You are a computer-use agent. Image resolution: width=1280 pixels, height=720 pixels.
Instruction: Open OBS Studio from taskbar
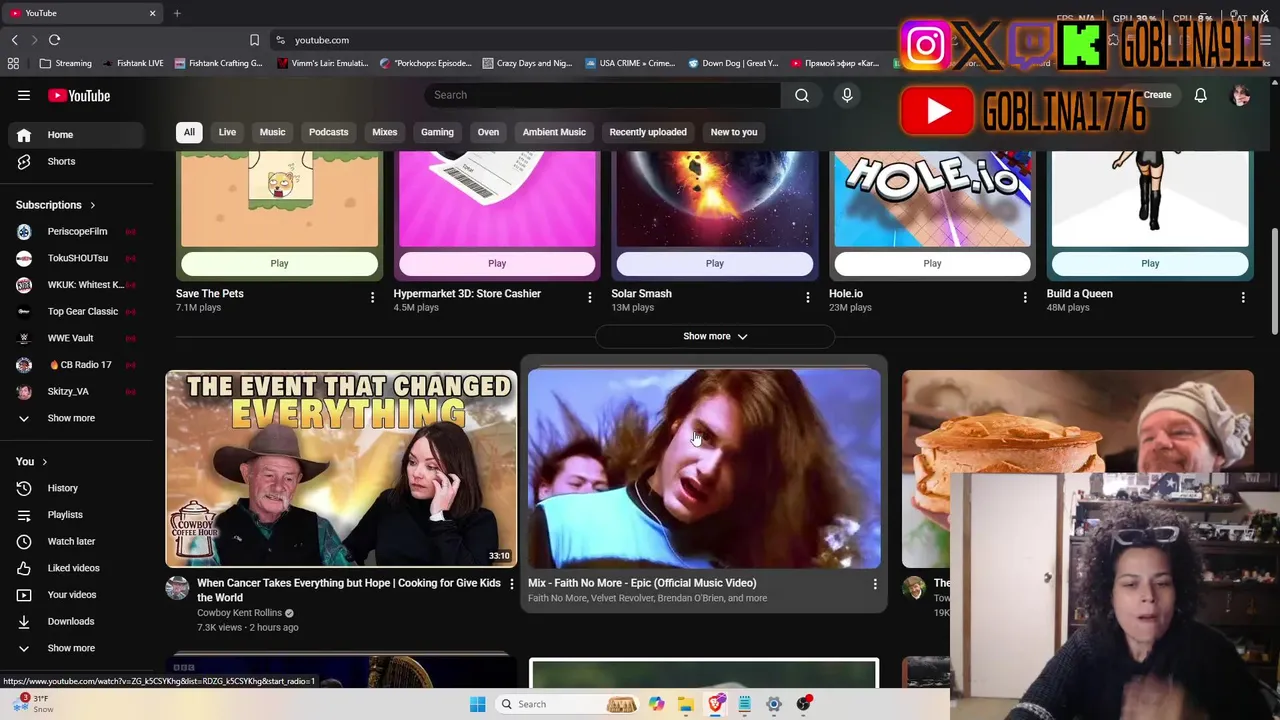tap(804, 704)
